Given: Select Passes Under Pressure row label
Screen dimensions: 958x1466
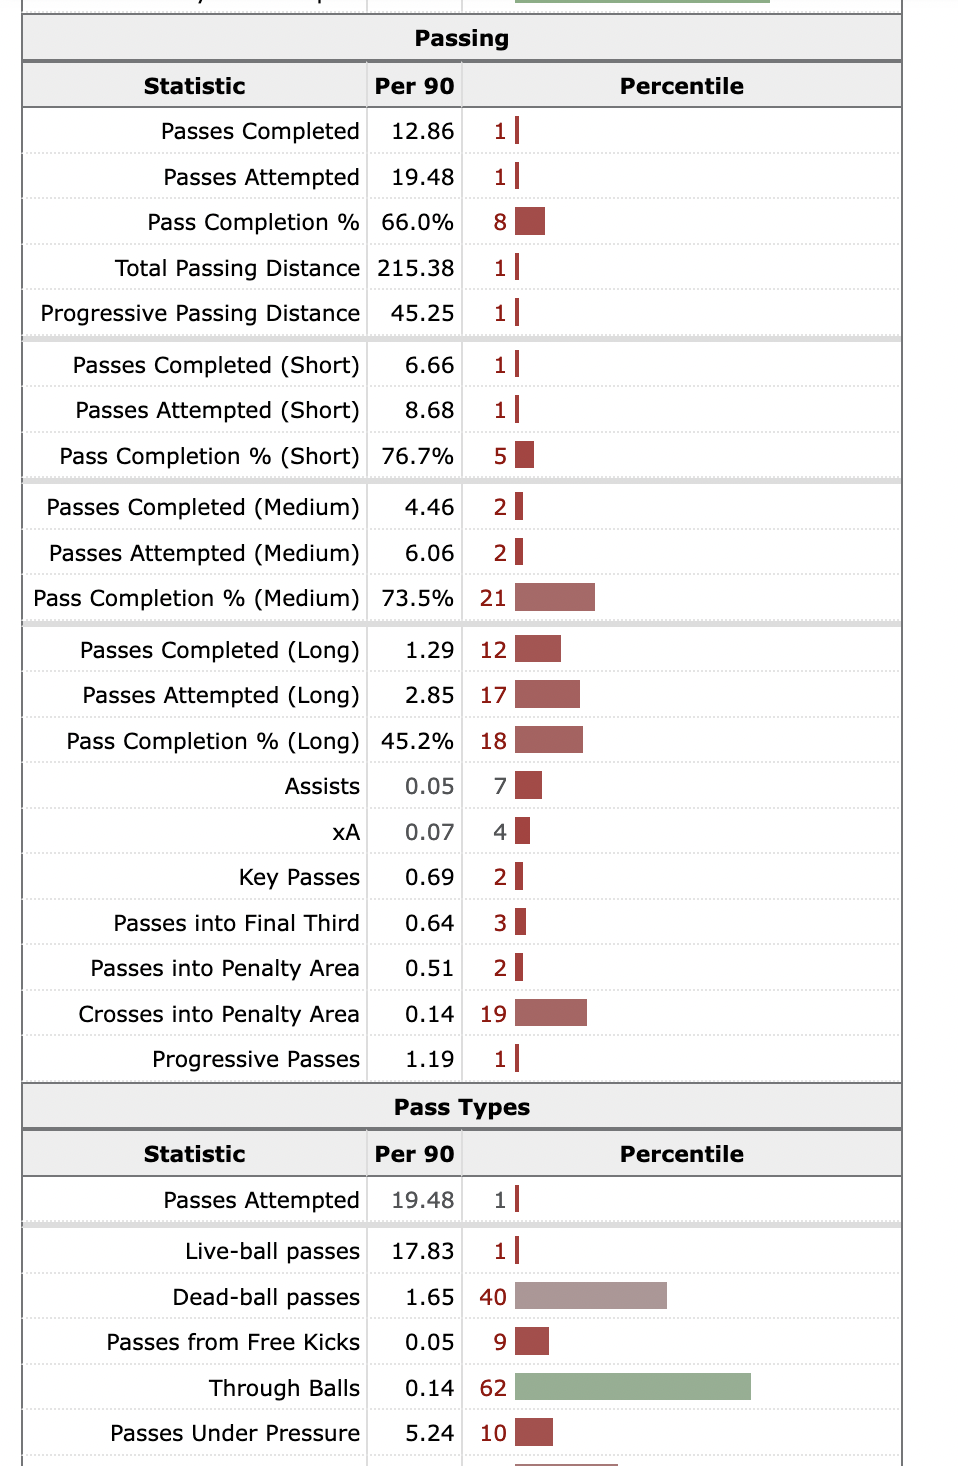Looking at the screenshot, I should [235, 1433].
